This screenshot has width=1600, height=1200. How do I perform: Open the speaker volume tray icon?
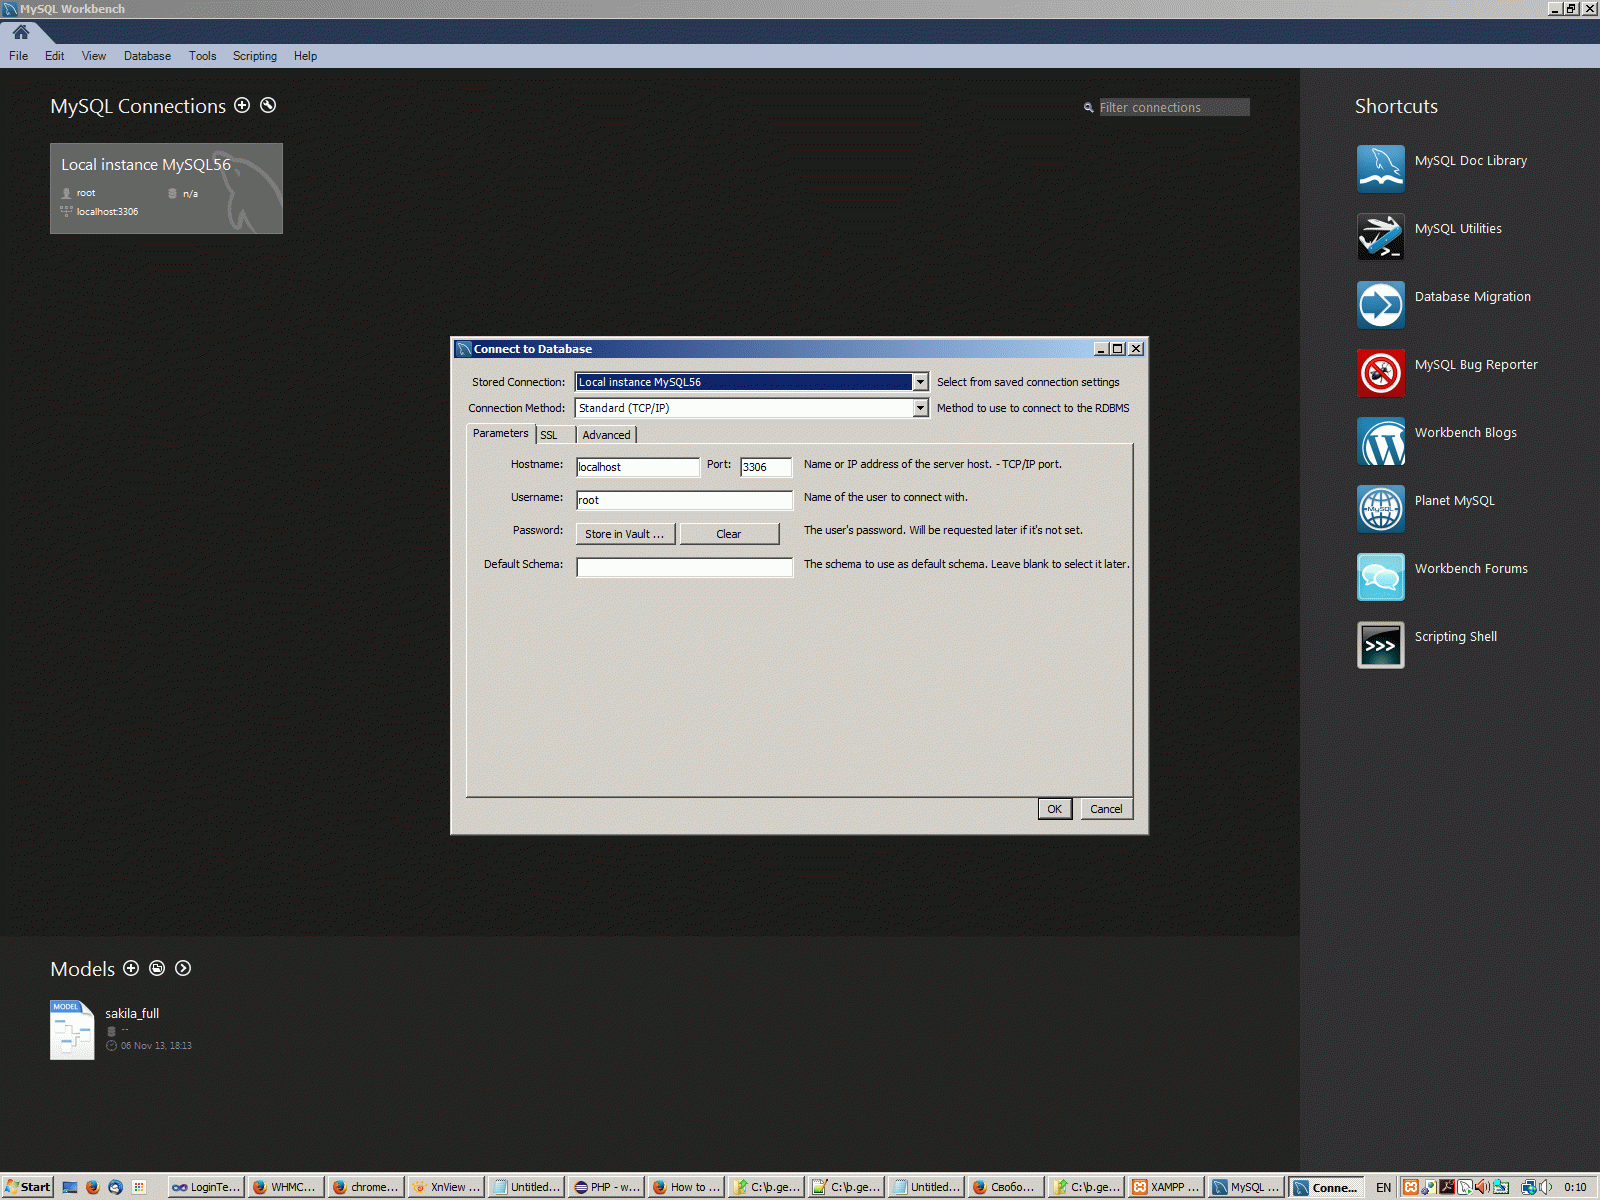pyautogui.click(x=1546, y=1187)
